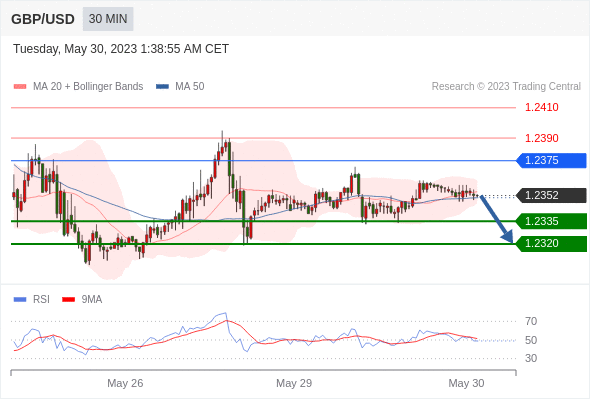The width and height of the screenshot is (590, 400).
Task: Toggle the MA 20 + Bollinger Bands legend label
Action: [x=88, y=87]
